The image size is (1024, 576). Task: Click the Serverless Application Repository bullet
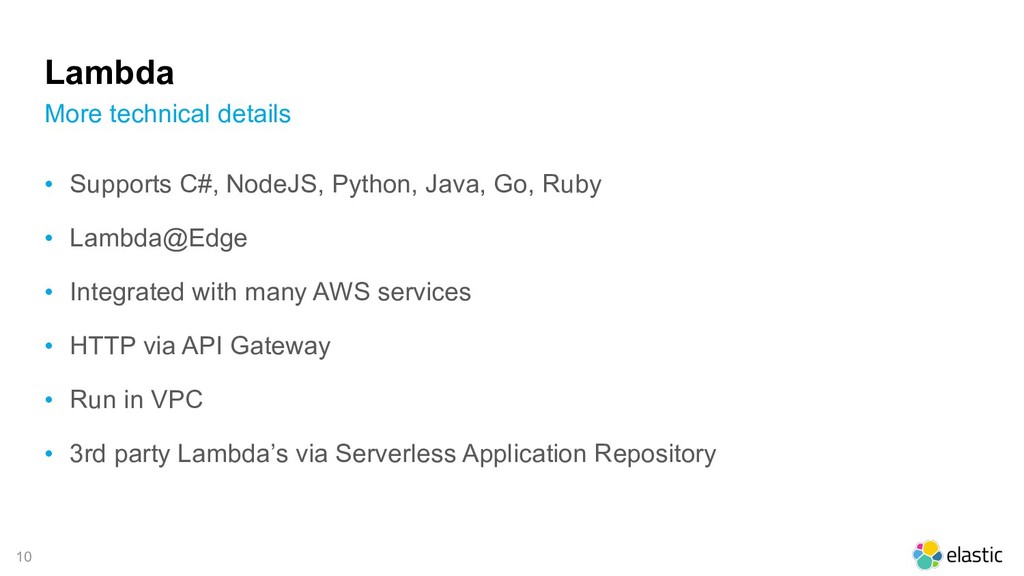pyautogui.click(x=392, y=454)
